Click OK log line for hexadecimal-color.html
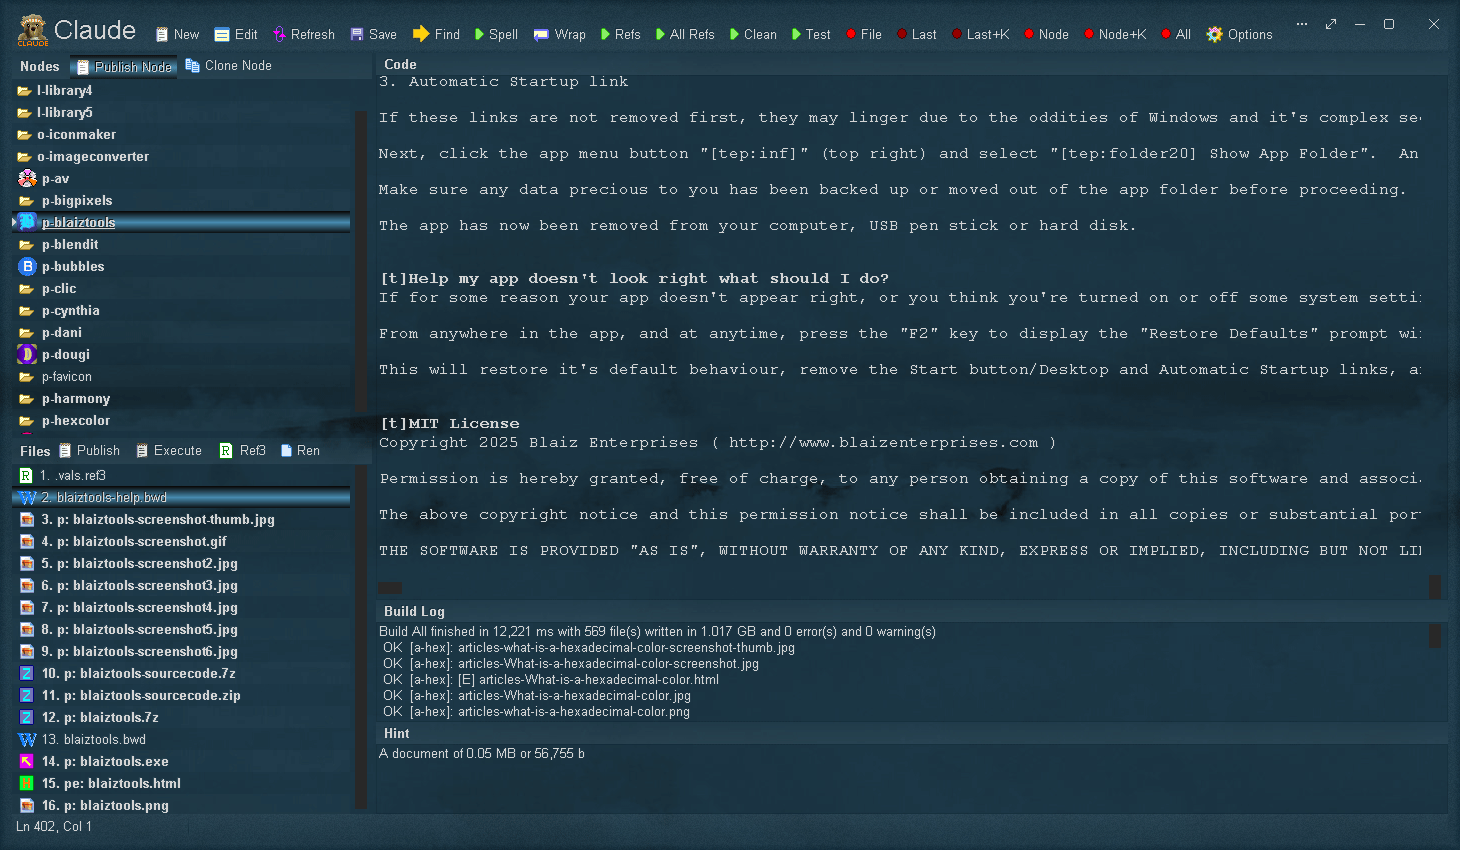Image resolution: width=1460 pixels, height=850 pixels. click(x=551, y=679)
